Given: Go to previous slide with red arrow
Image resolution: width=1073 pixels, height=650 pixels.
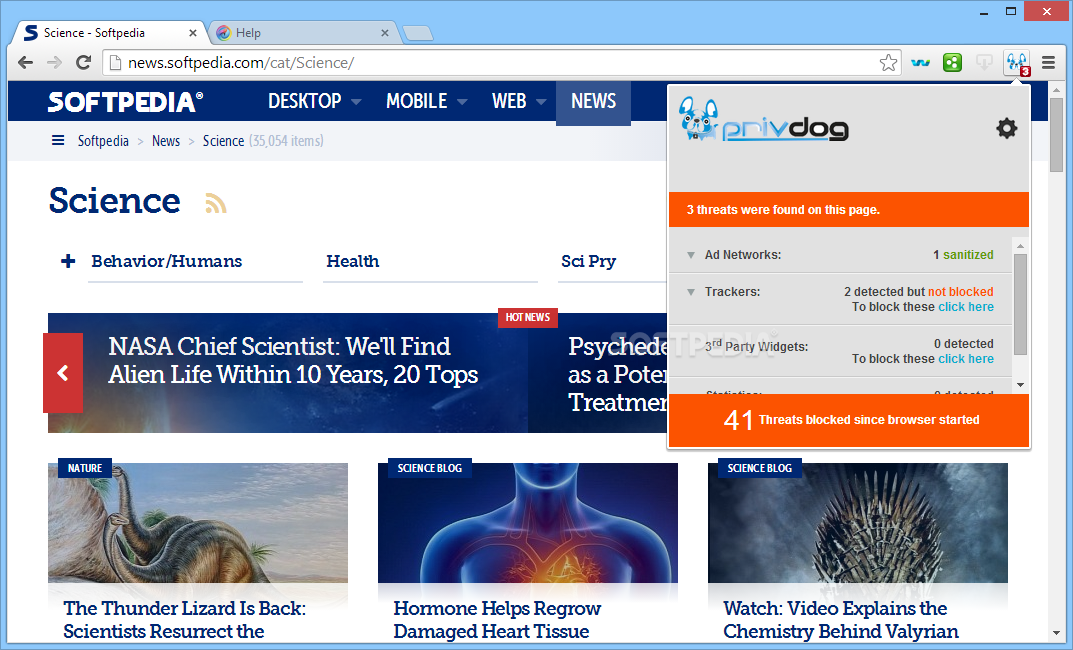Looking at the screenshot, I should (x=63, y=373).
